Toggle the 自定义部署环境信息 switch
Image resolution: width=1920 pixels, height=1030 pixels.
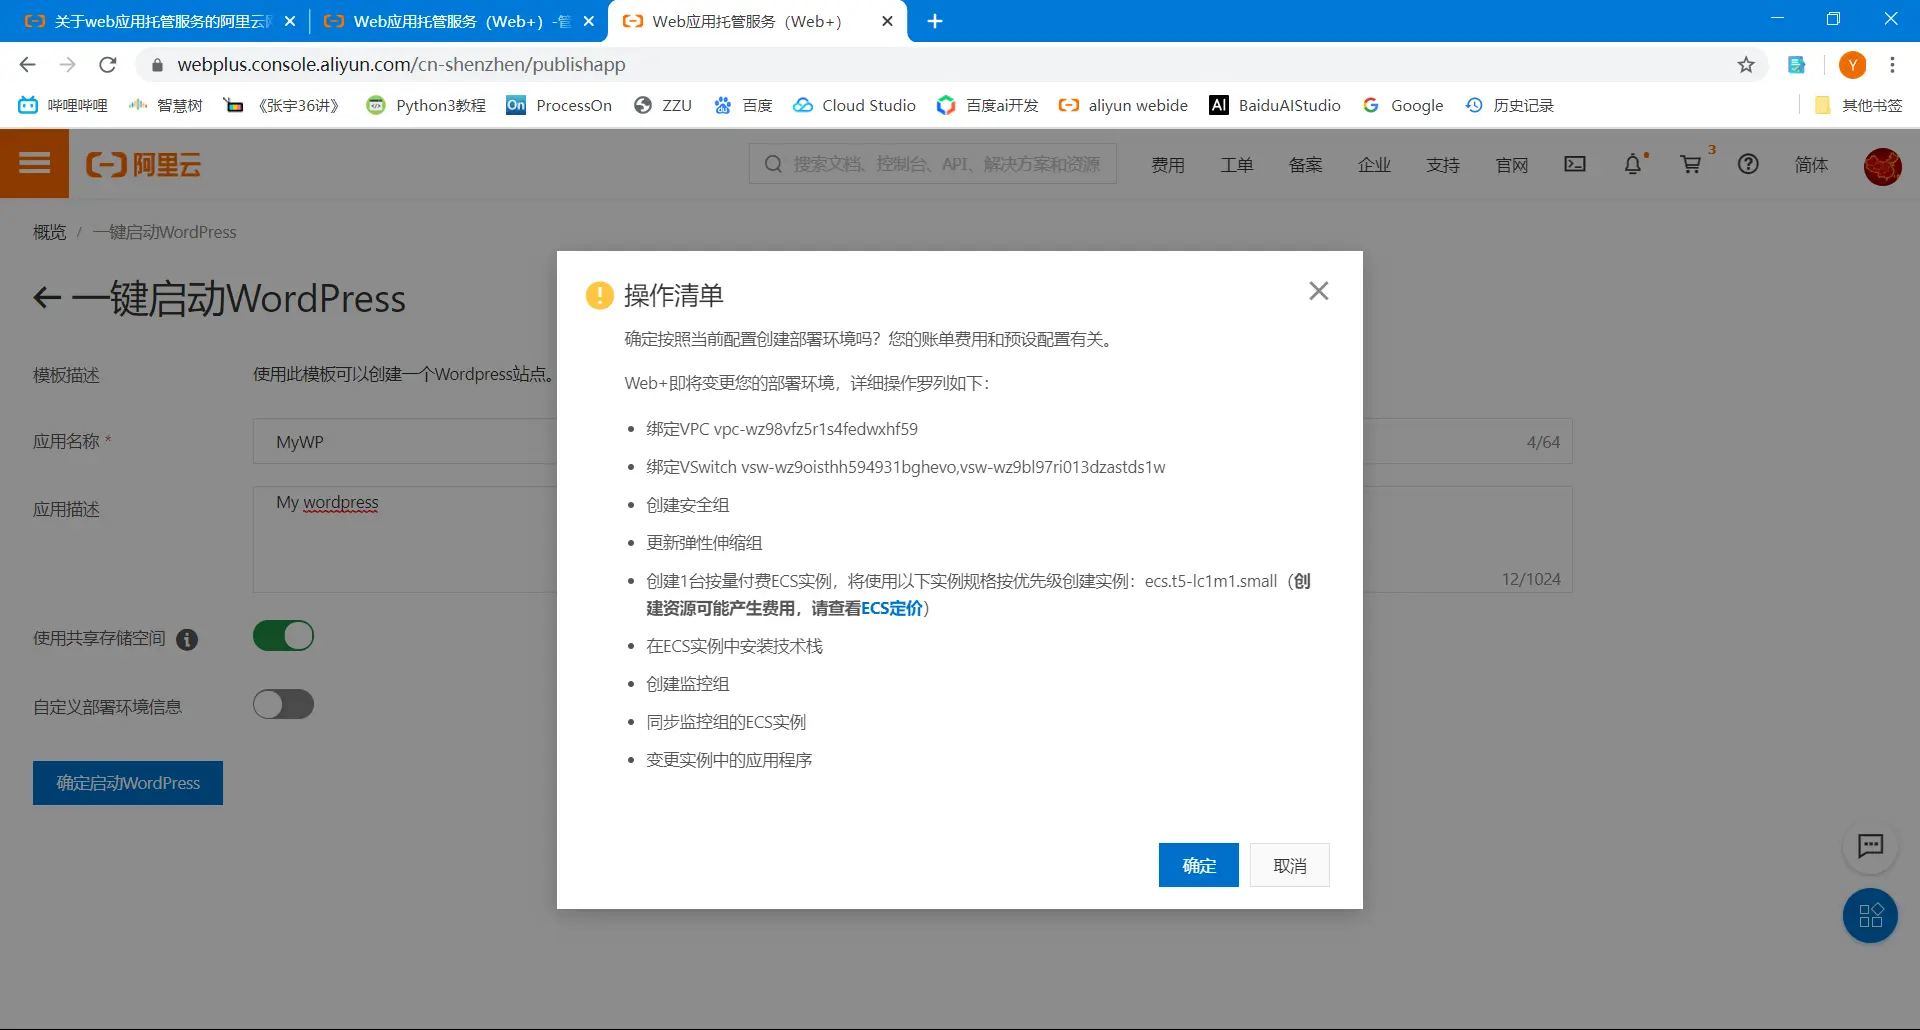[x=283, y=705]
